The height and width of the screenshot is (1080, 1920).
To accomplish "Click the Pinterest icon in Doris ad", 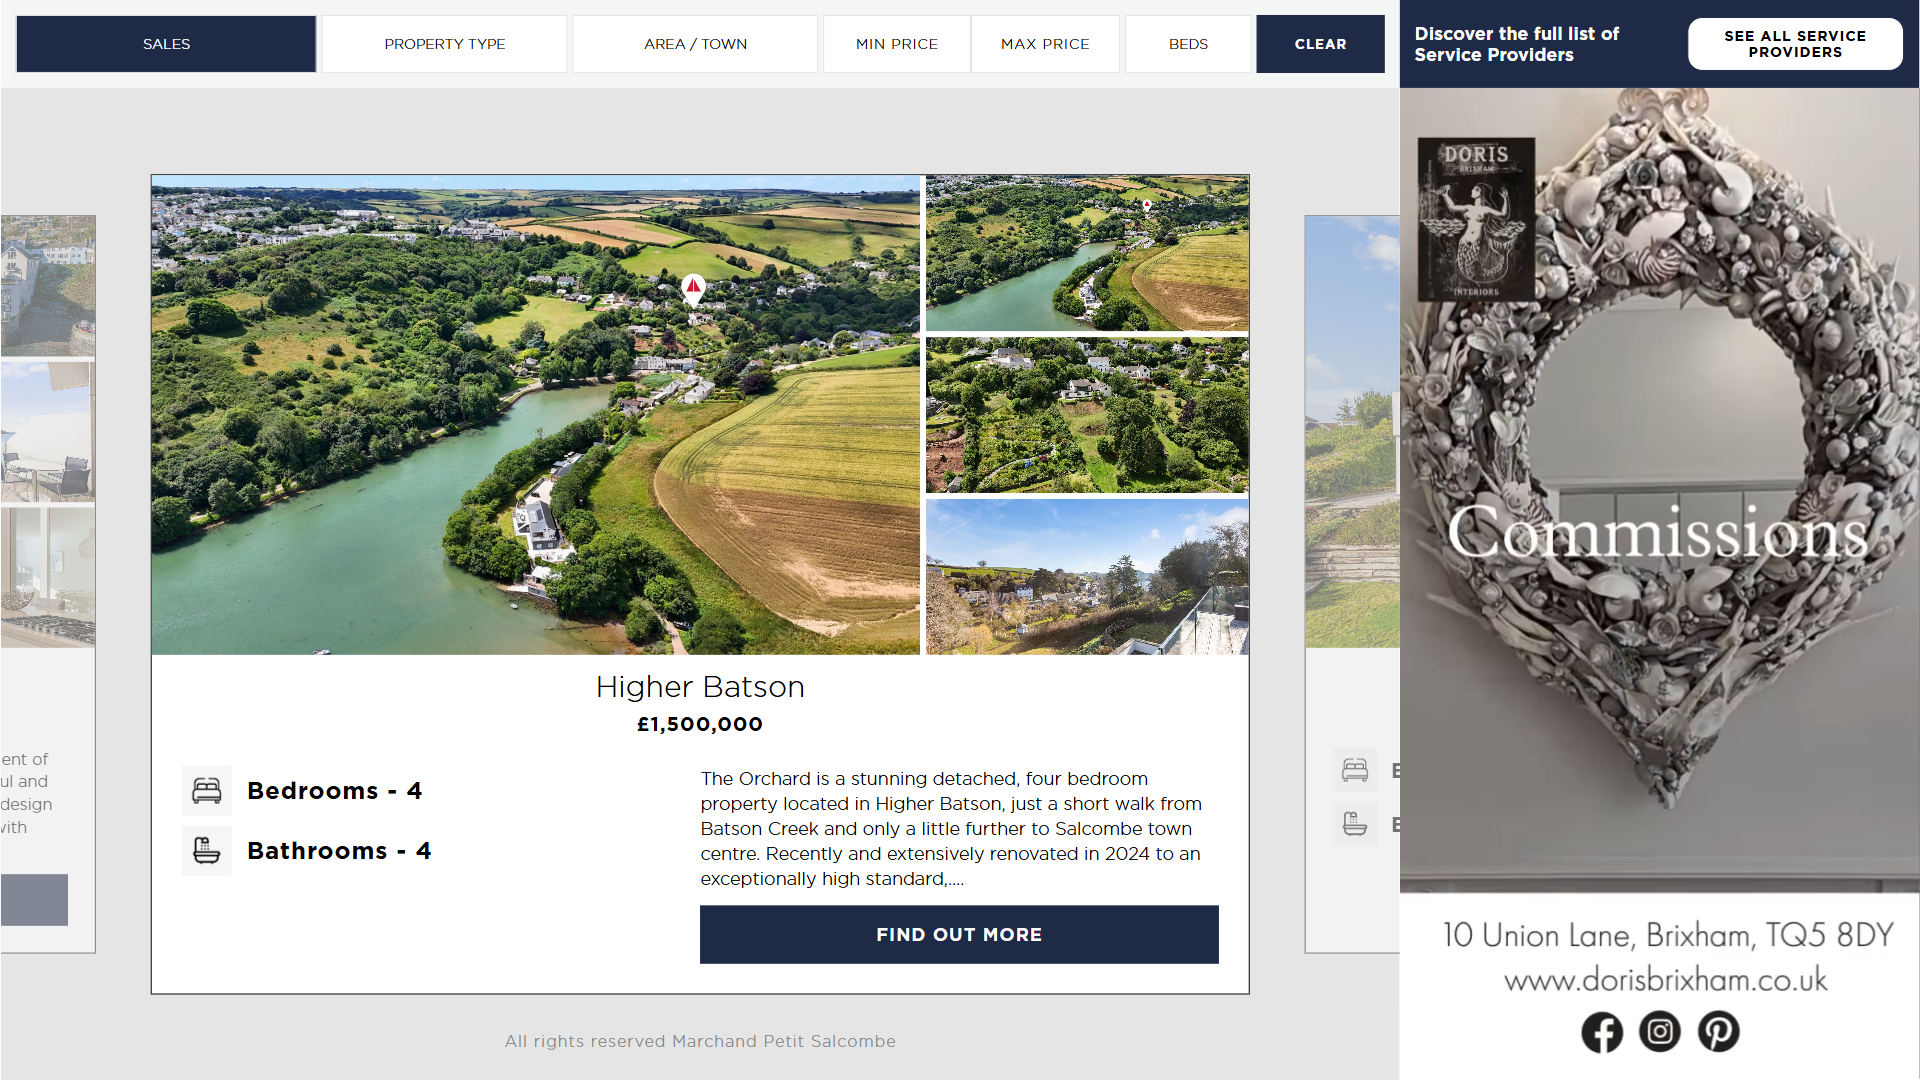I will [1718, 1032].
